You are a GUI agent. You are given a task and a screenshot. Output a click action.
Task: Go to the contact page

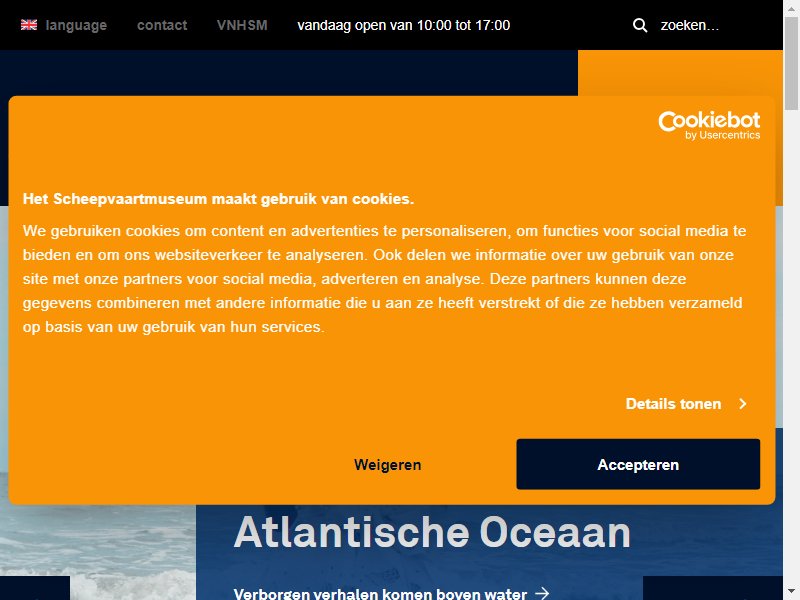tap(162, 25)
